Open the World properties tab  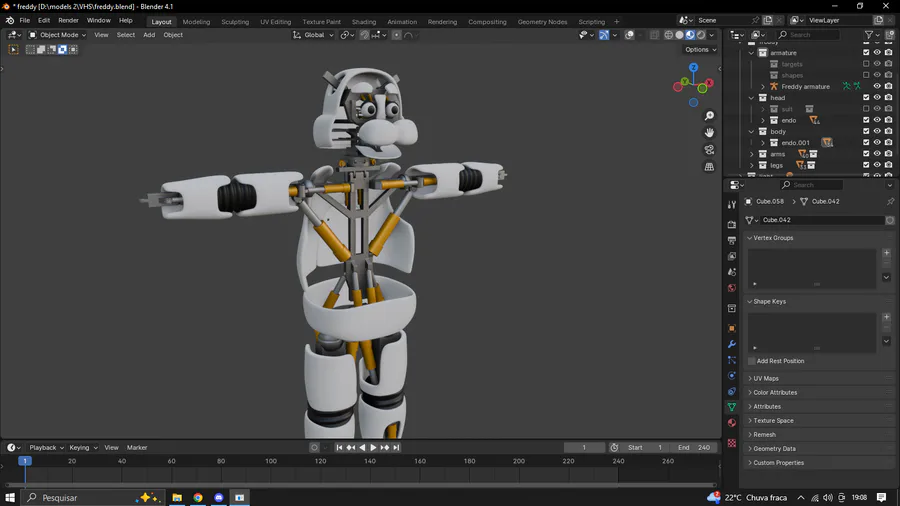pyautogui.click(x=732, y=288)
